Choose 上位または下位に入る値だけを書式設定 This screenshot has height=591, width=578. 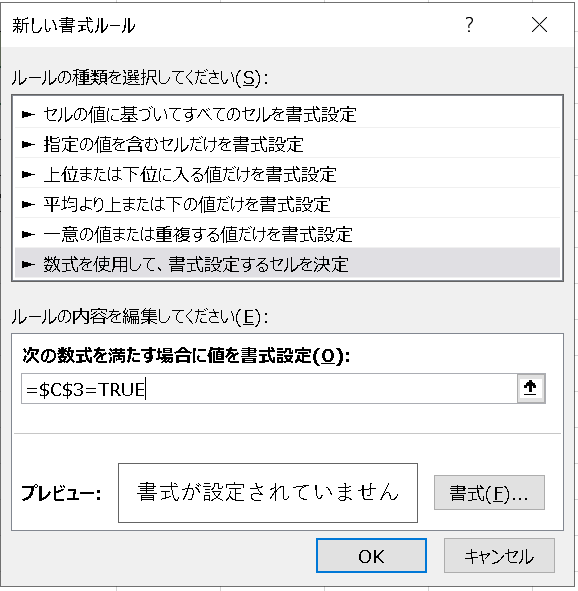287,175
